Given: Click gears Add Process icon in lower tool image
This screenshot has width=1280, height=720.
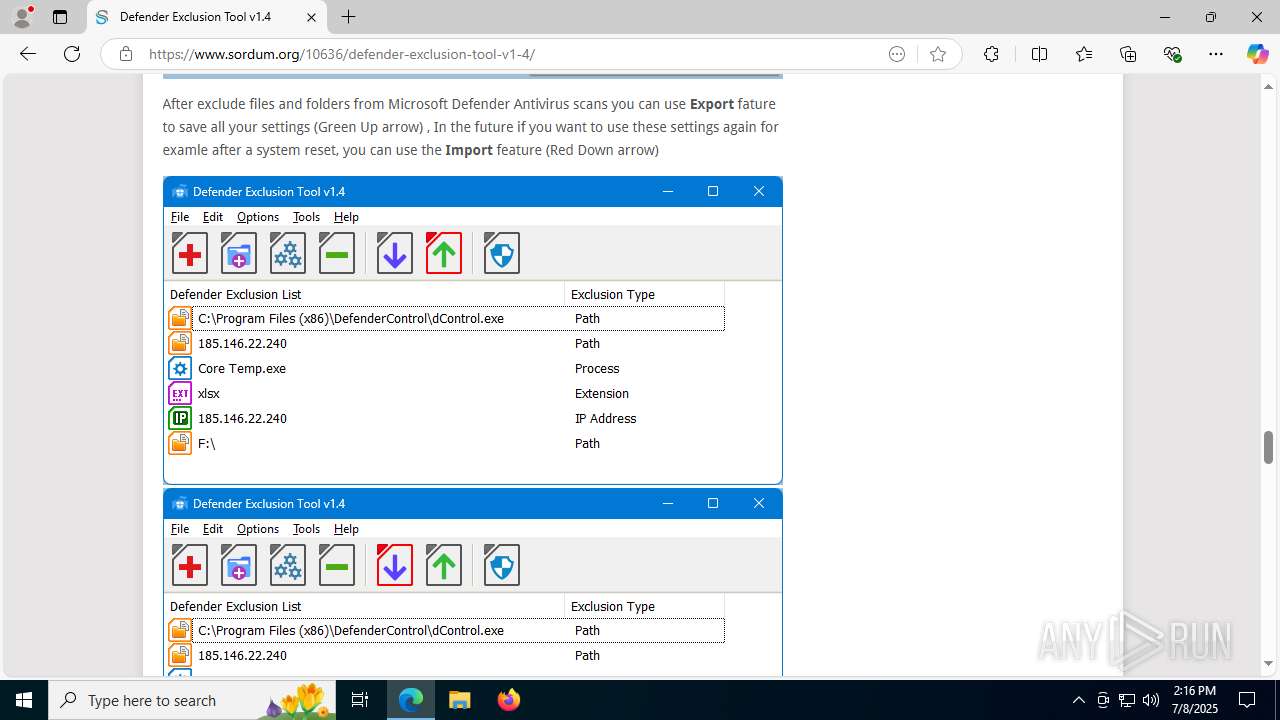Looking at the screenshot, I should point(287,566).
